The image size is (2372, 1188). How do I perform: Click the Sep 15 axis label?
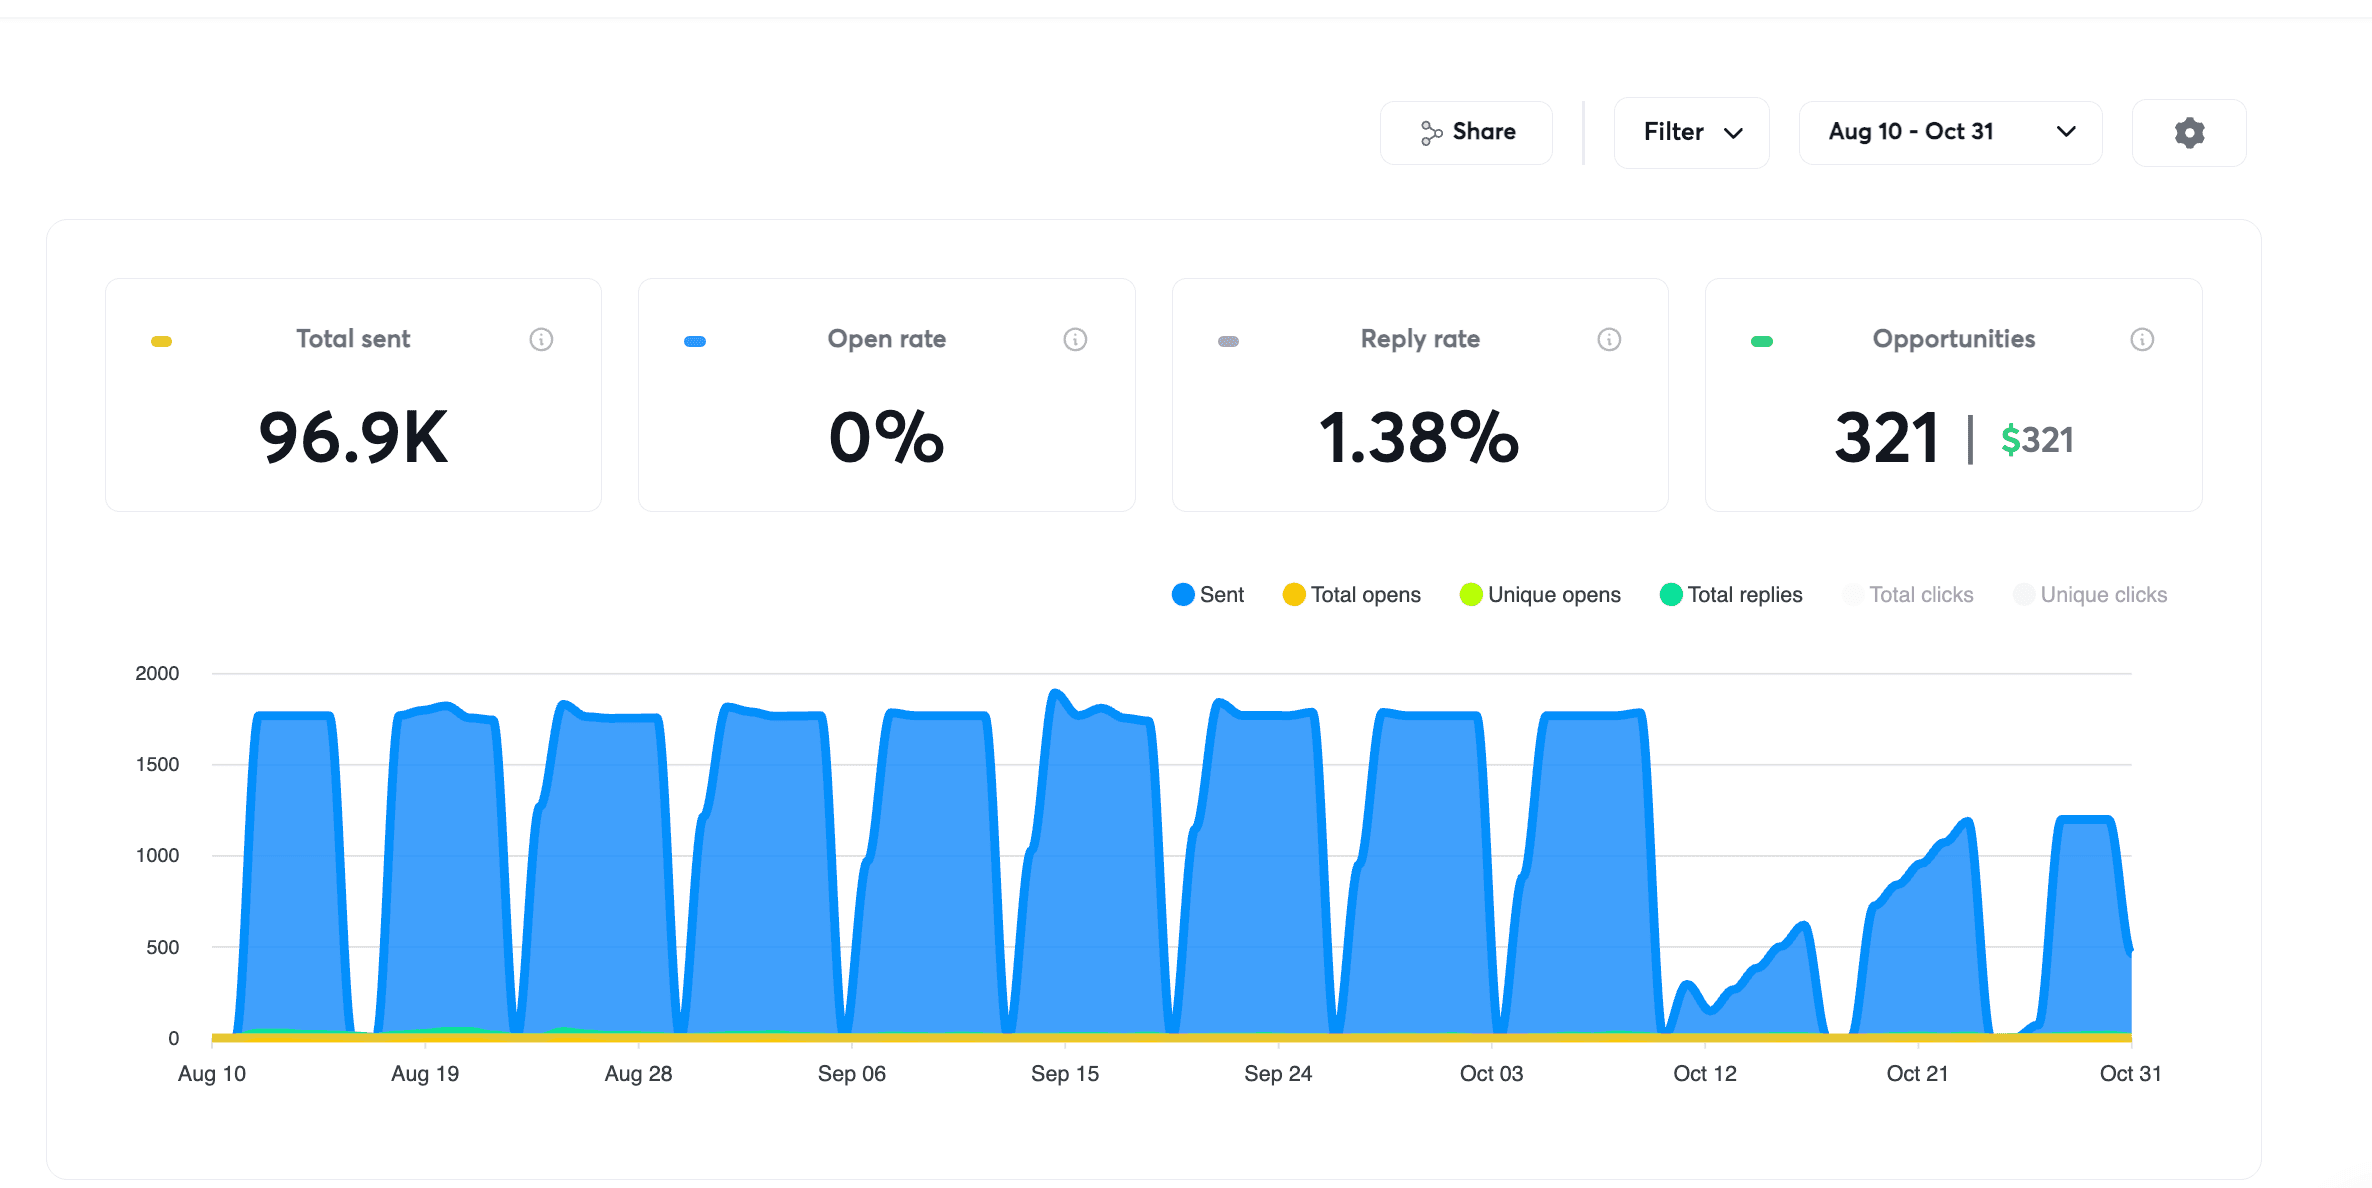pos(1065,1074)
